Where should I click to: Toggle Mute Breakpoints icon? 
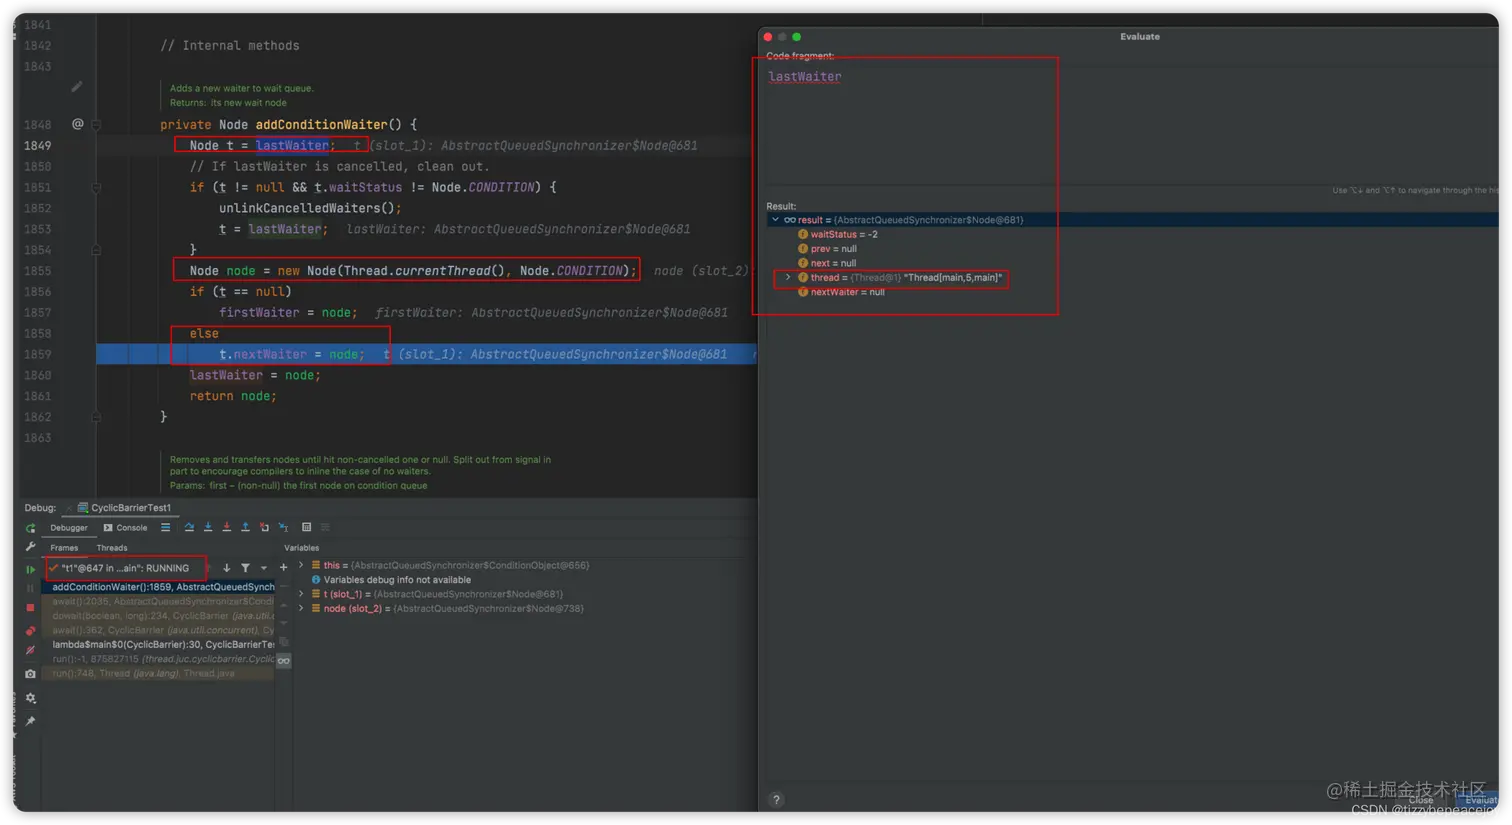tap(30, 650)
